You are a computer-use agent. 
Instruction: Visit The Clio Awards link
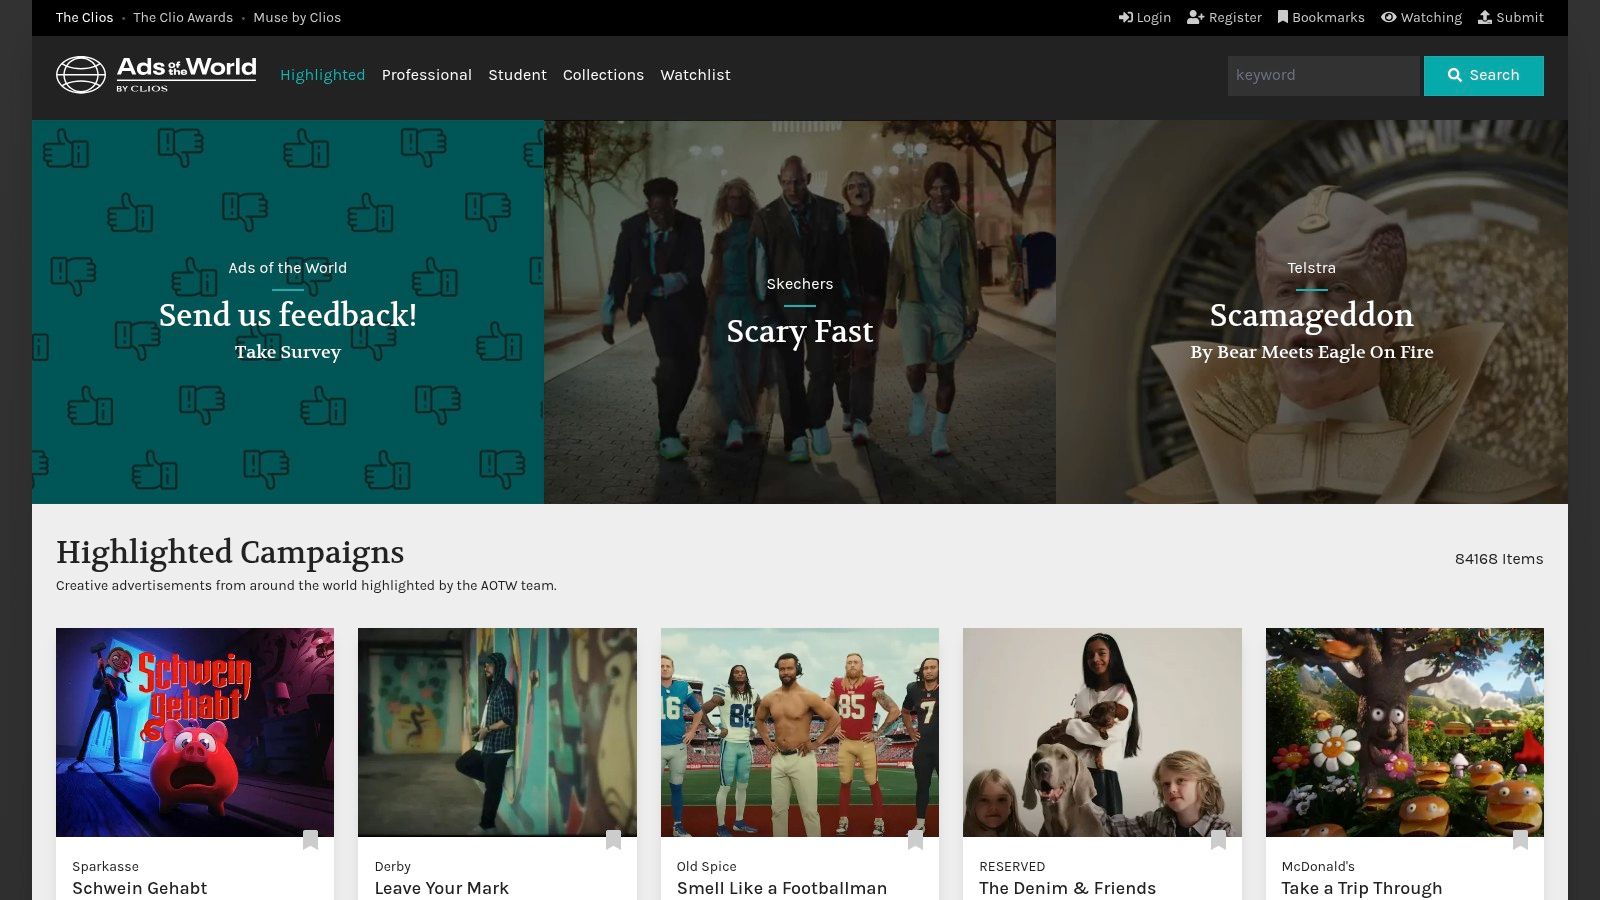point(183,17)
